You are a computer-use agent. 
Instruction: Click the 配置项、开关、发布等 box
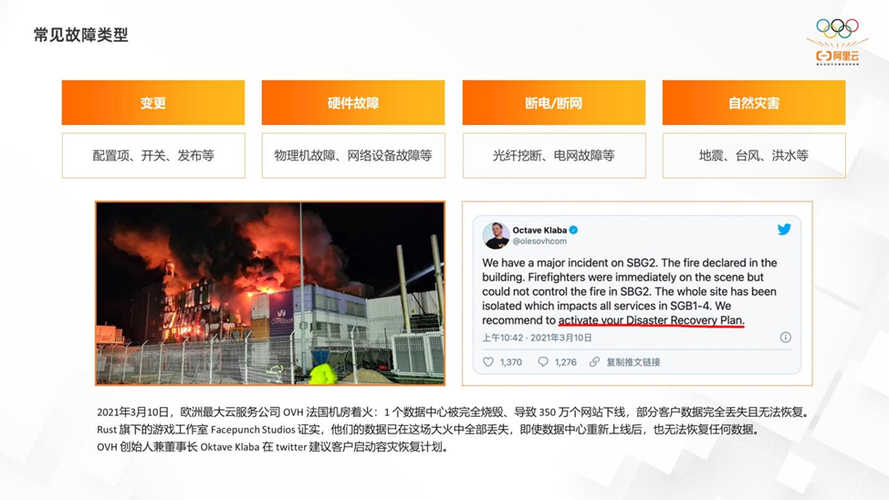point(153,155)
